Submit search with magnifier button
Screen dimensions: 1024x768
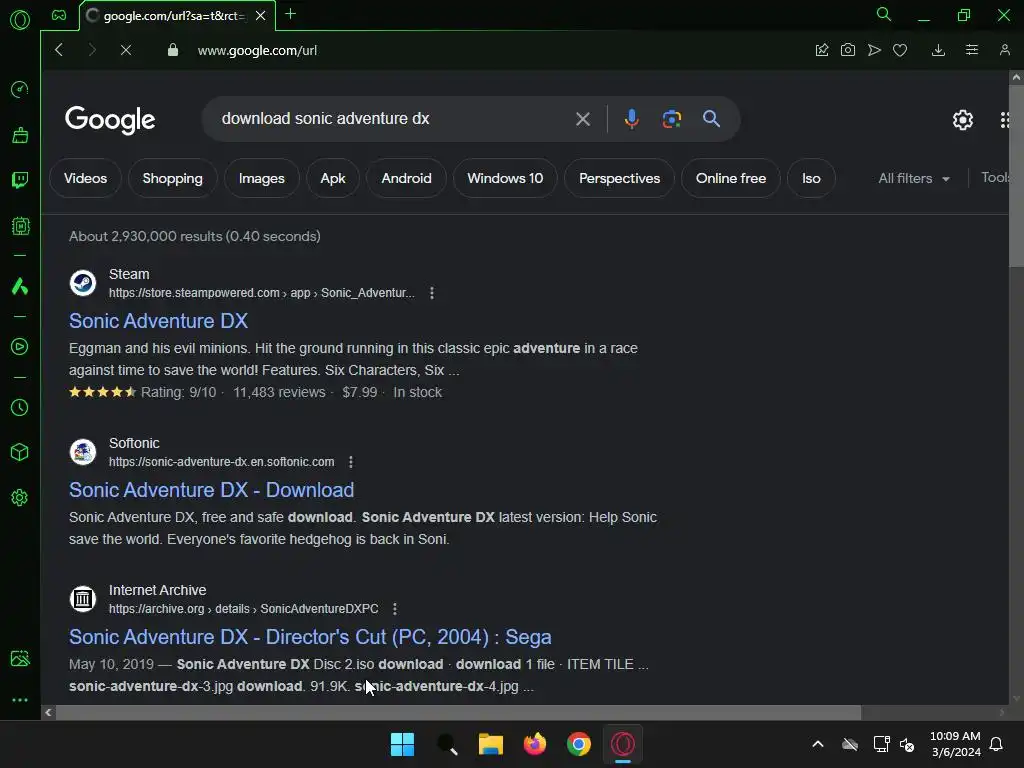pos(711,119)
